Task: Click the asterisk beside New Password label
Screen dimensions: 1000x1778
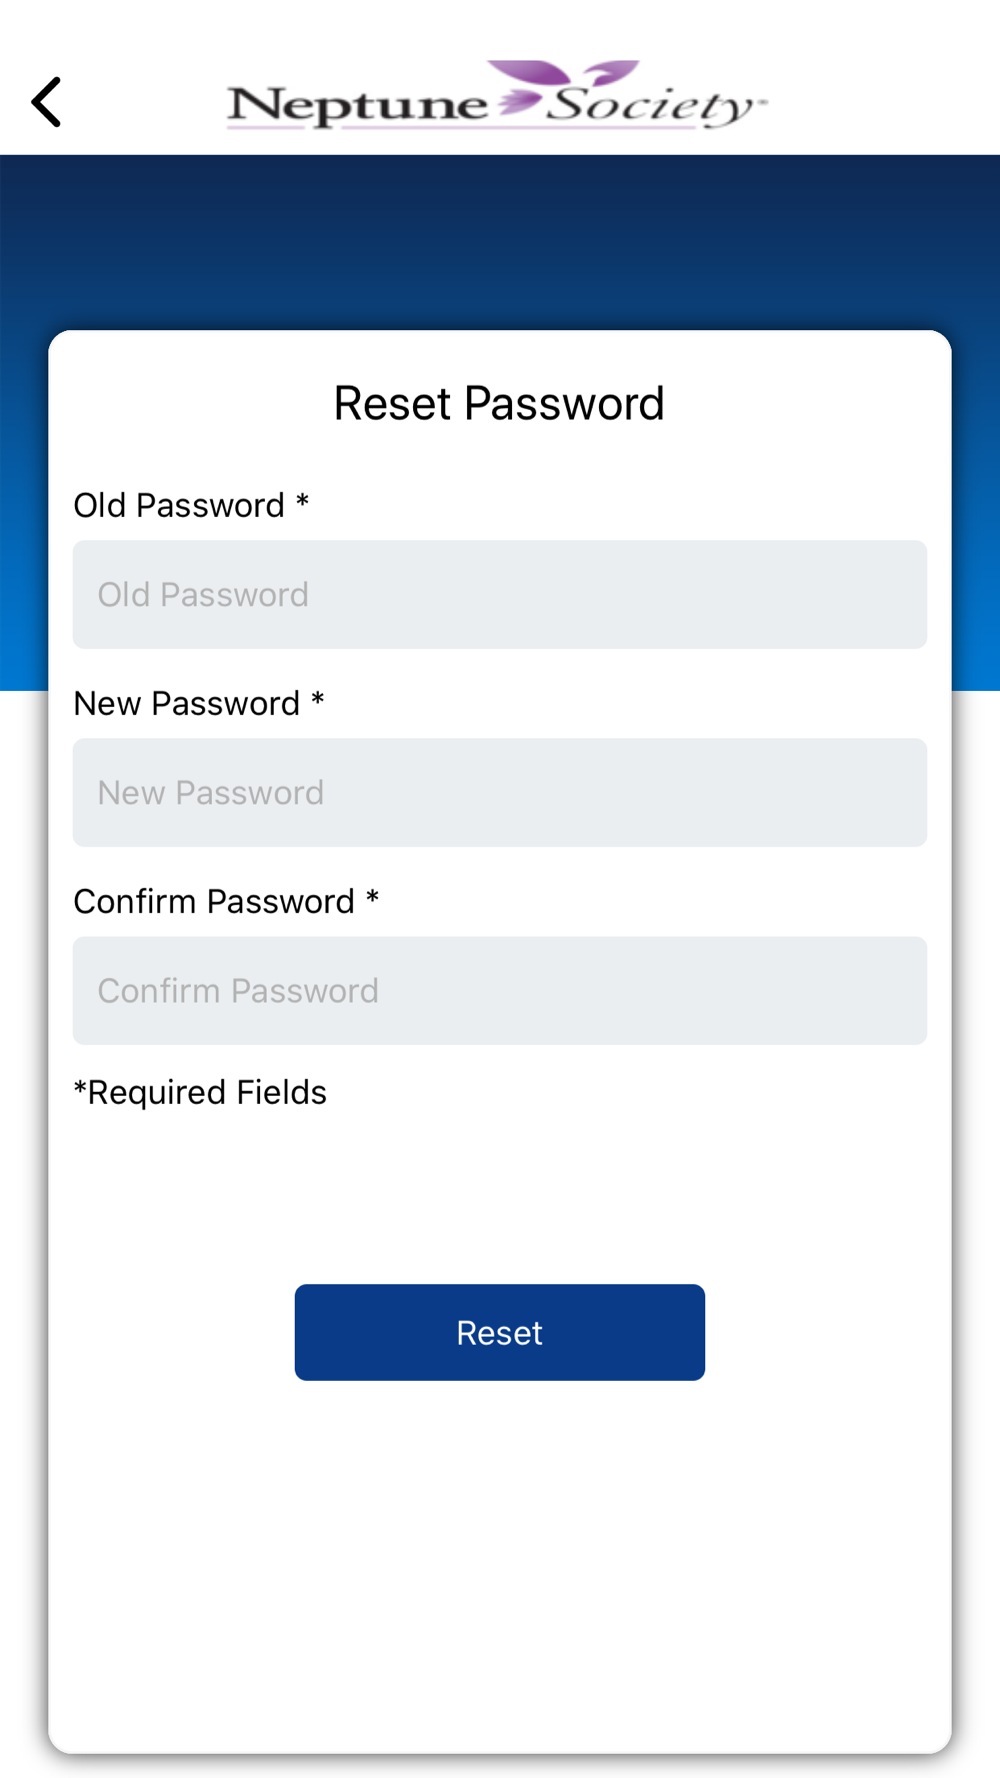Action: coord(317,701)
